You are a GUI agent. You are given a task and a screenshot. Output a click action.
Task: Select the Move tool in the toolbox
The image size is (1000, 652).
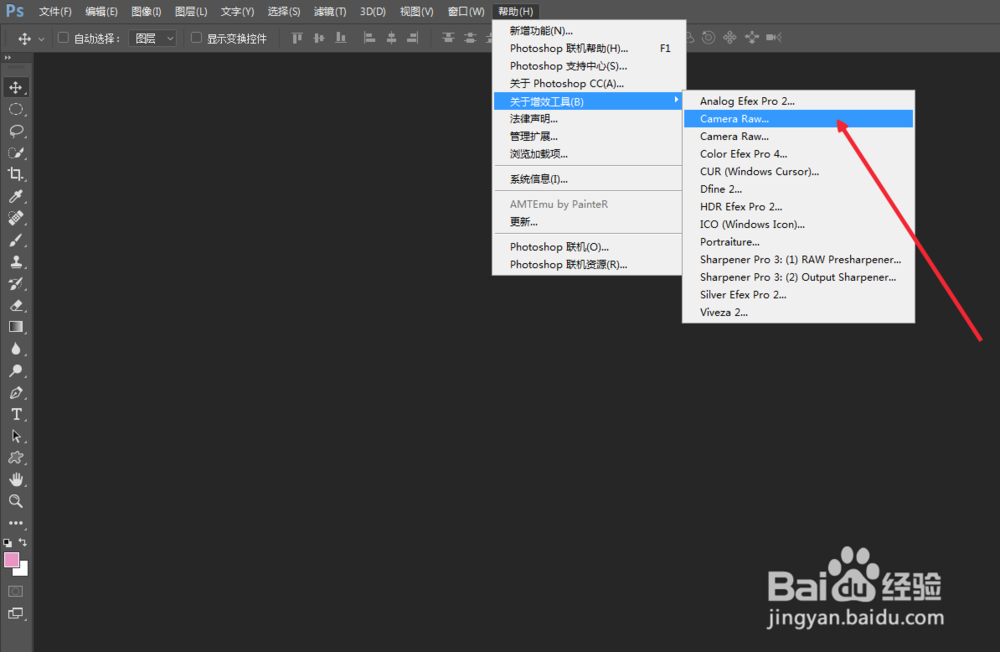(16, 87)
